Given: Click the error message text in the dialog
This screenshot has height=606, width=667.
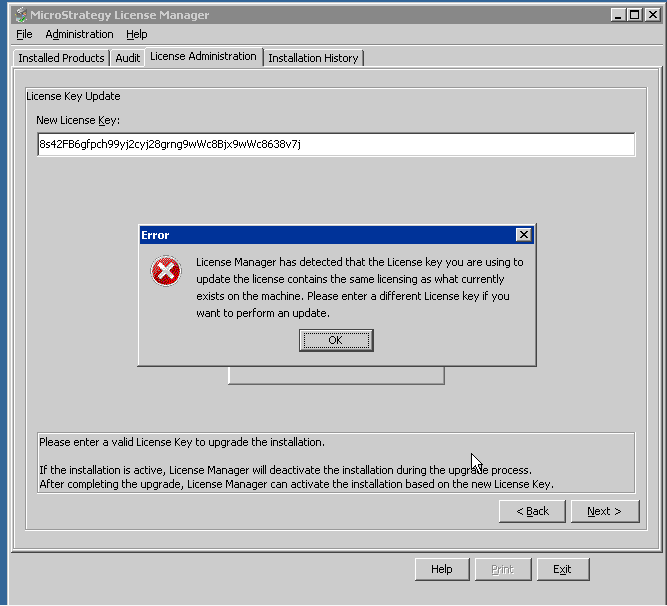Looking at the screenshot, I should coord(359,287).
